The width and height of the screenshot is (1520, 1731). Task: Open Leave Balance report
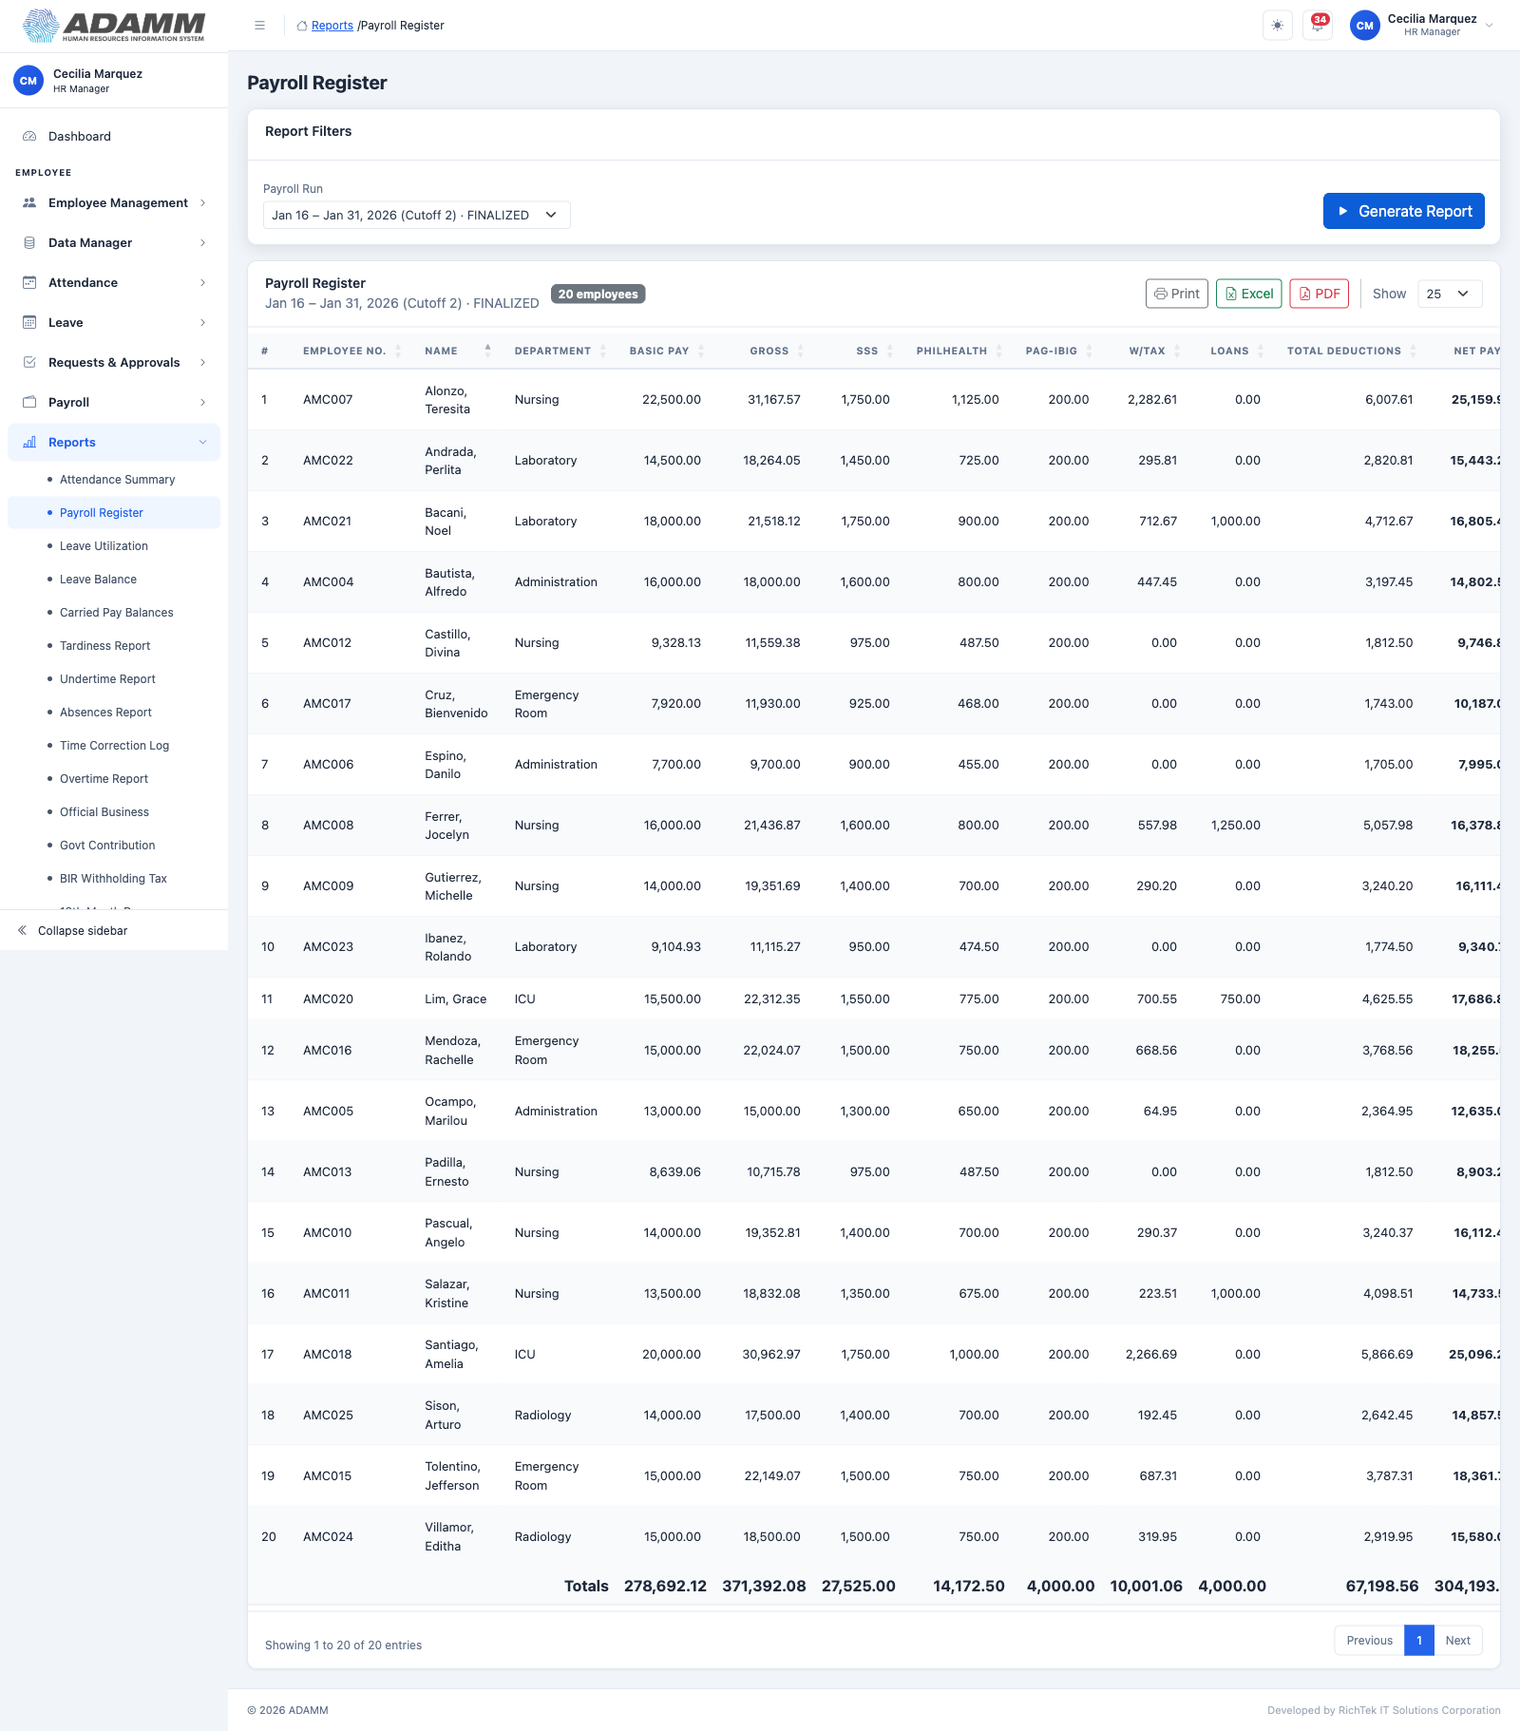coord(98,580)
